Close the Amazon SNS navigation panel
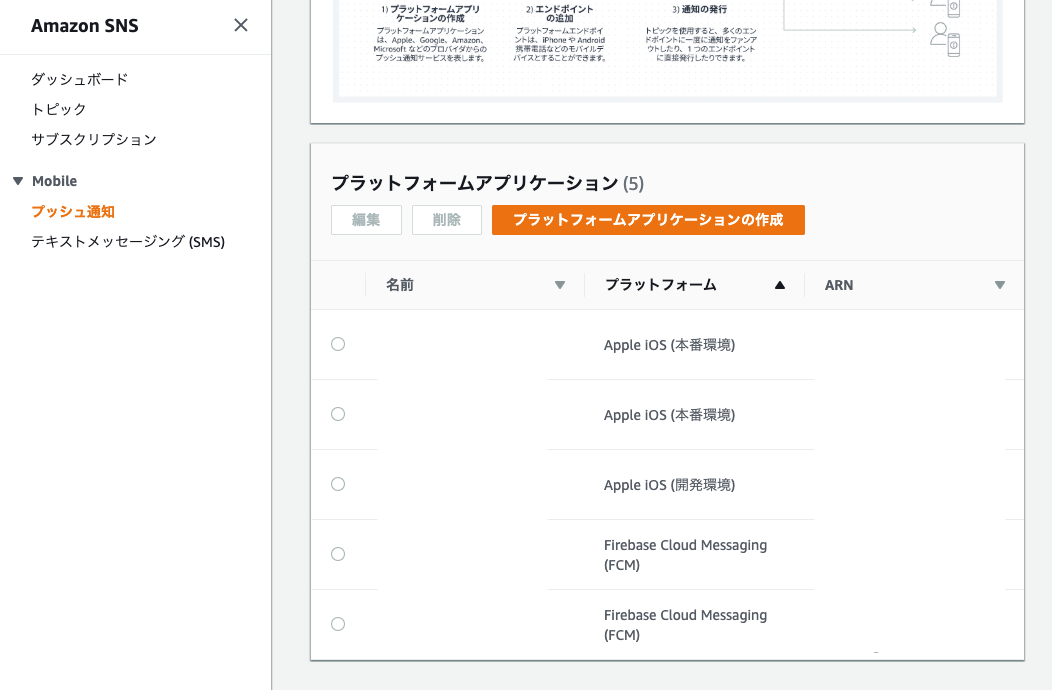 [x=241, y=26]
